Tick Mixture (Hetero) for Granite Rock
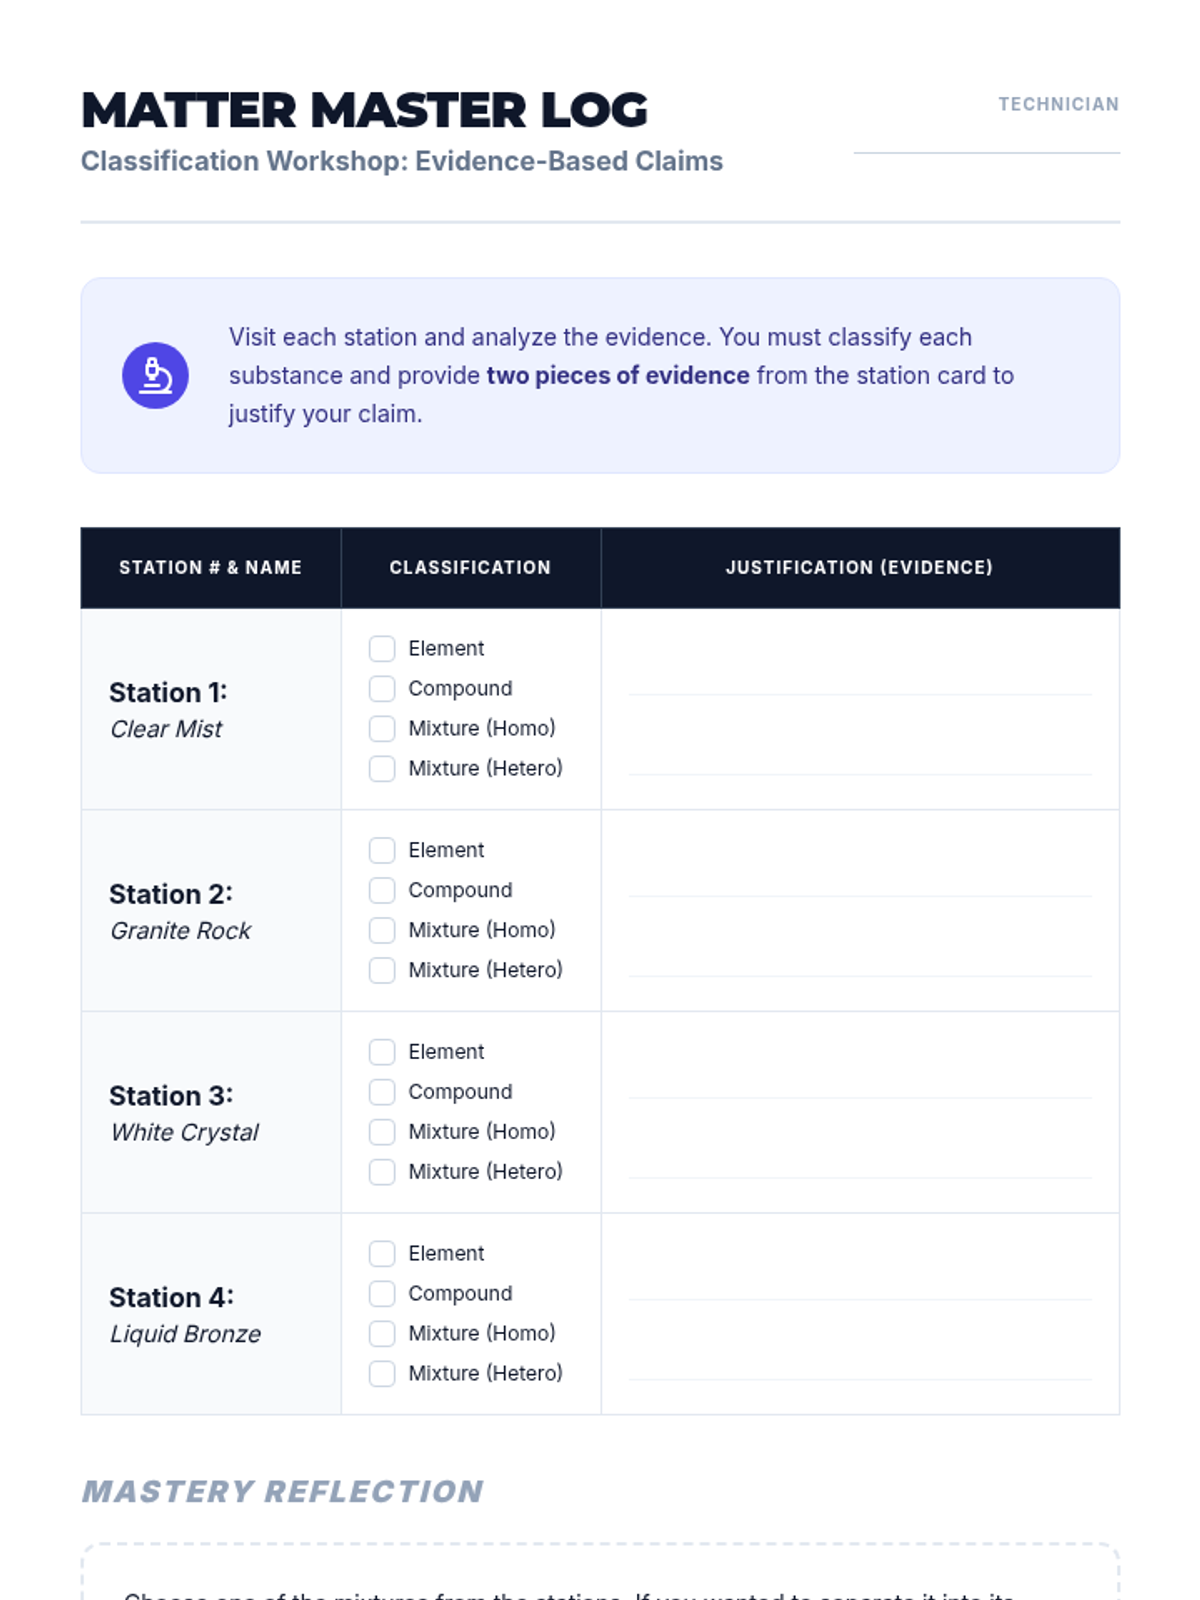 [x=382, y=971]
